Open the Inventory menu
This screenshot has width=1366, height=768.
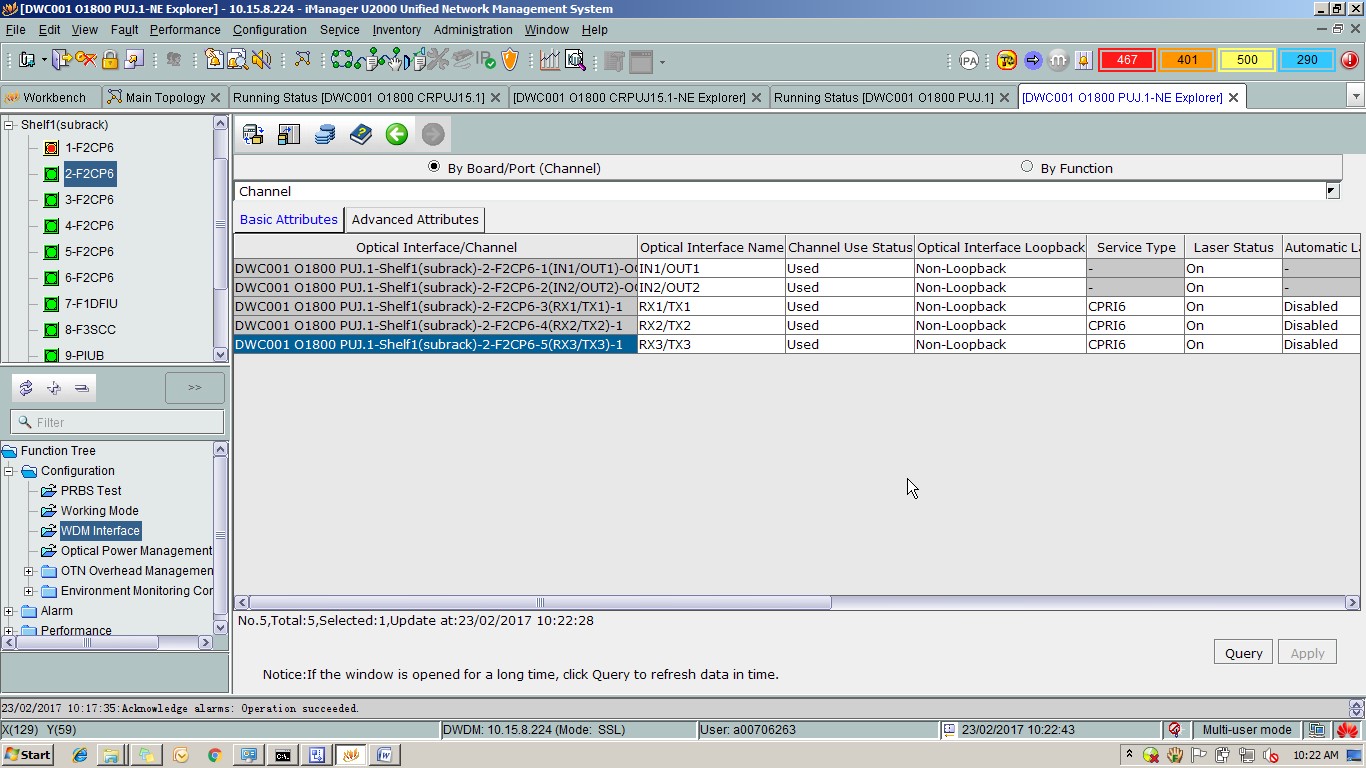point(397,30)
